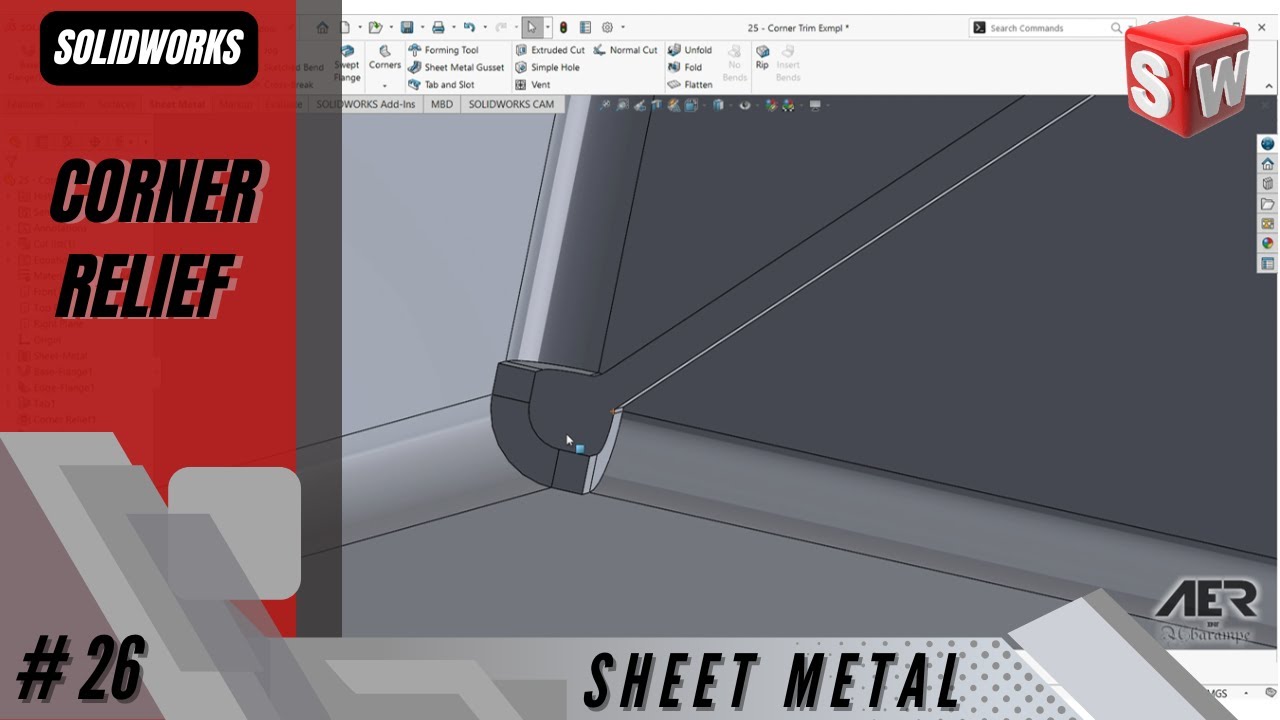Open File Explorer folder task pane tab
The width and height of the screenshot is (1280, 720).
tap(1268, 204)
